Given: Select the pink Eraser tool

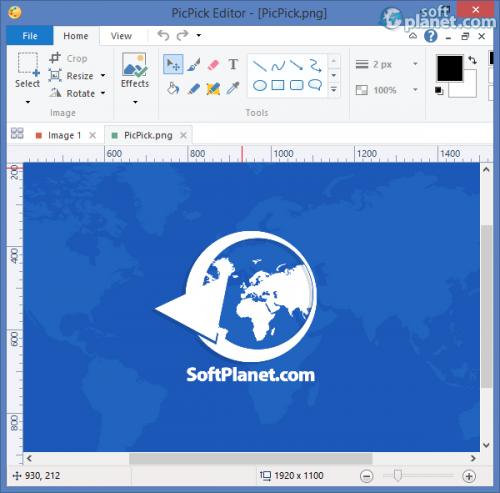Looking at the screenshot, I should (213, 64).
